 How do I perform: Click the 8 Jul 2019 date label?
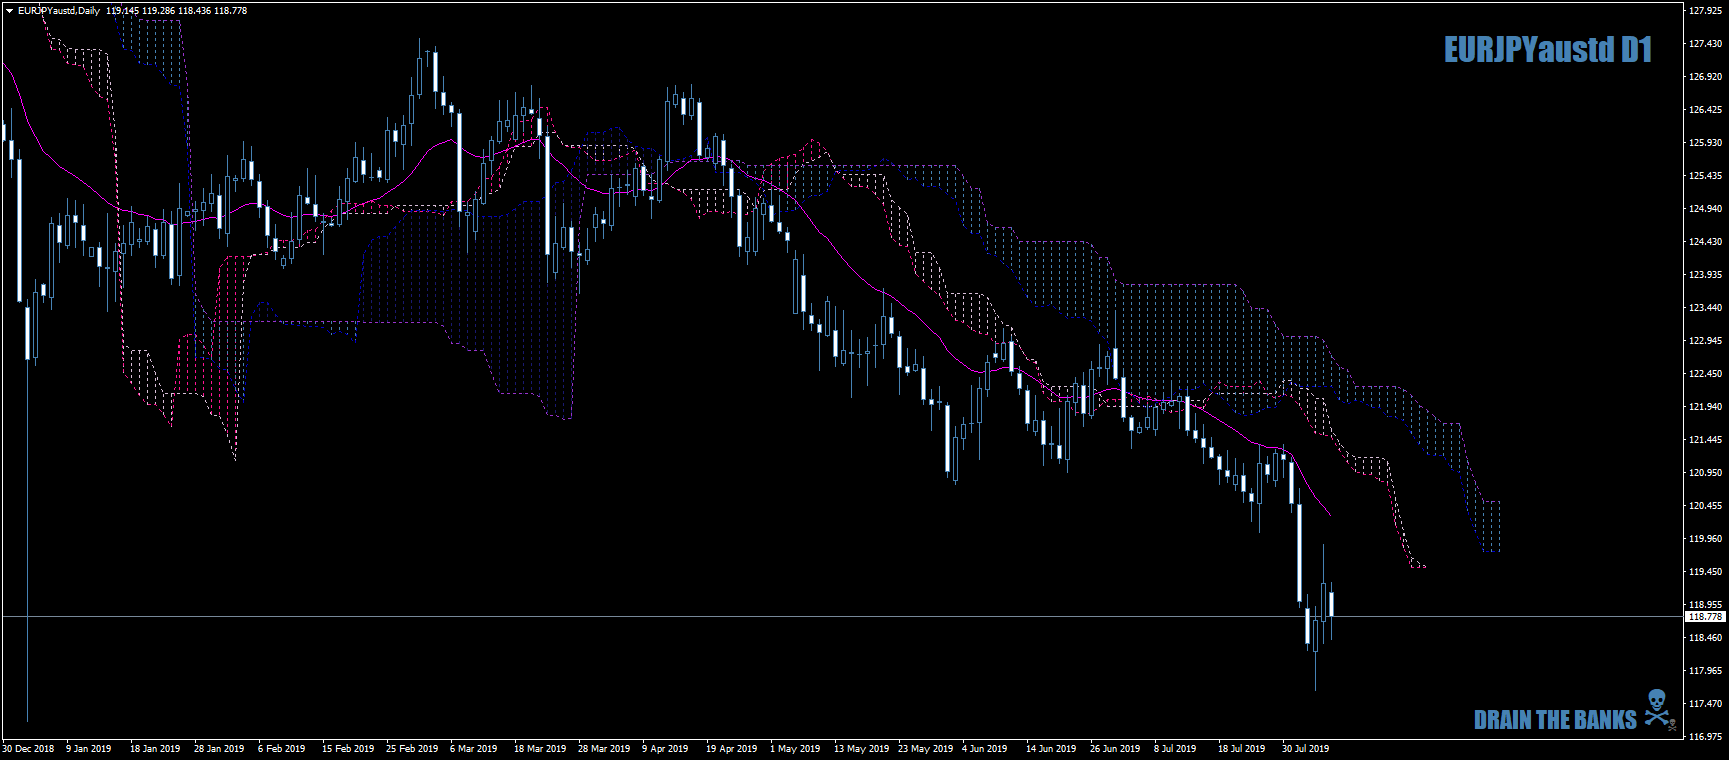pyautogui.click(x=1175, y=749)
